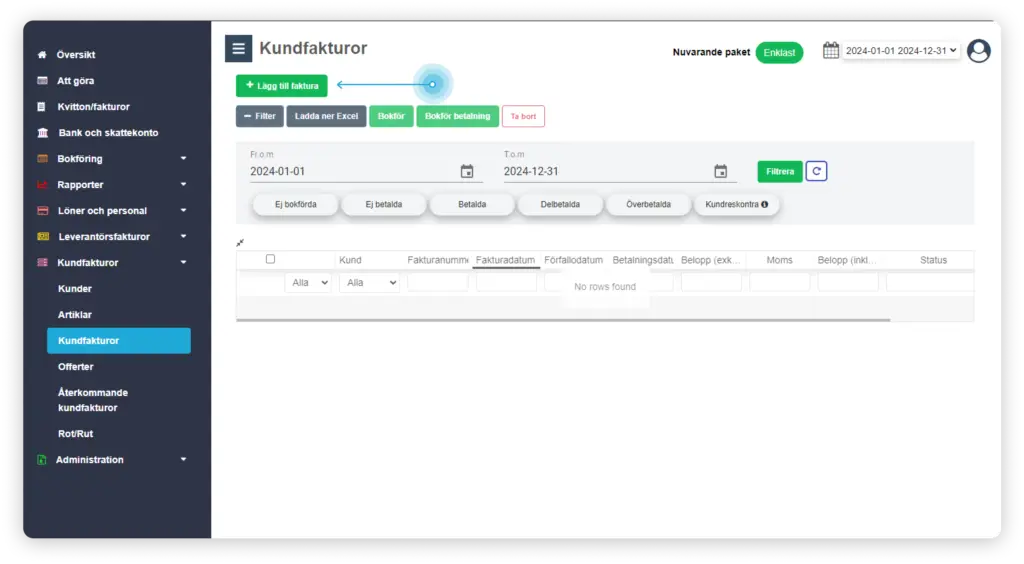Screen dimensions: 1024x564
Task: Click the calendar icon next to period selector
Action: (x=831, y=50)
